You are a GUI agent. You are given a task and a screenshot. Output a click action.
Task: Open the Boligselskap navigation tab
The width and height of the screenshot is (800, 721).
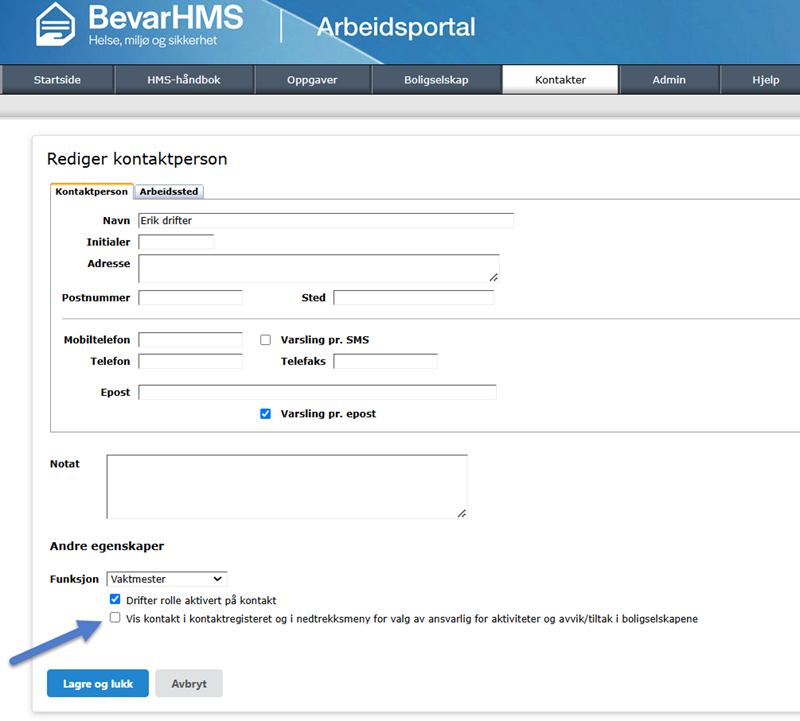click(436, 80)
